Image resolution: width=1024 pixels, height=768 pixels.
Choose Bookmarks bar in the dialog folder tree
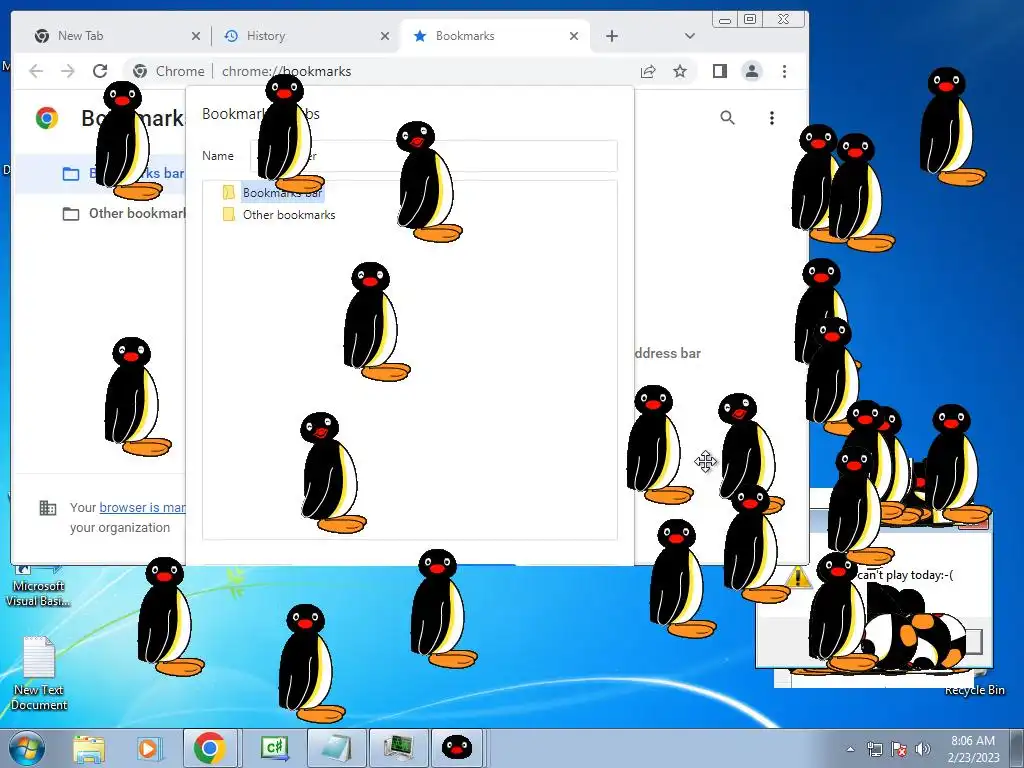[282, 193]
